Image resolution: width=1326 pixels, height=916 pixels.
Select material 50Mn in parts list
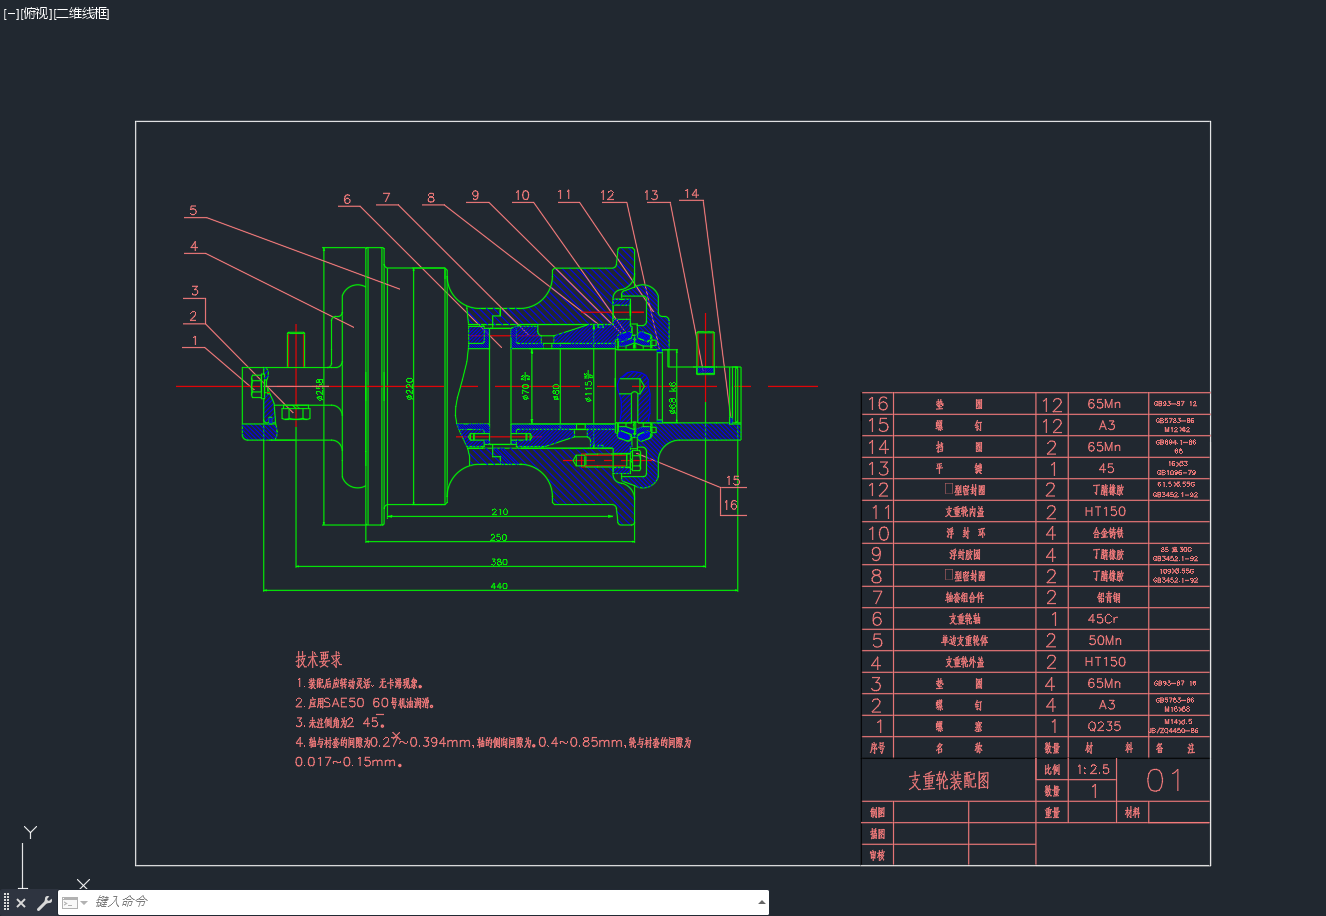(1105, 640)
